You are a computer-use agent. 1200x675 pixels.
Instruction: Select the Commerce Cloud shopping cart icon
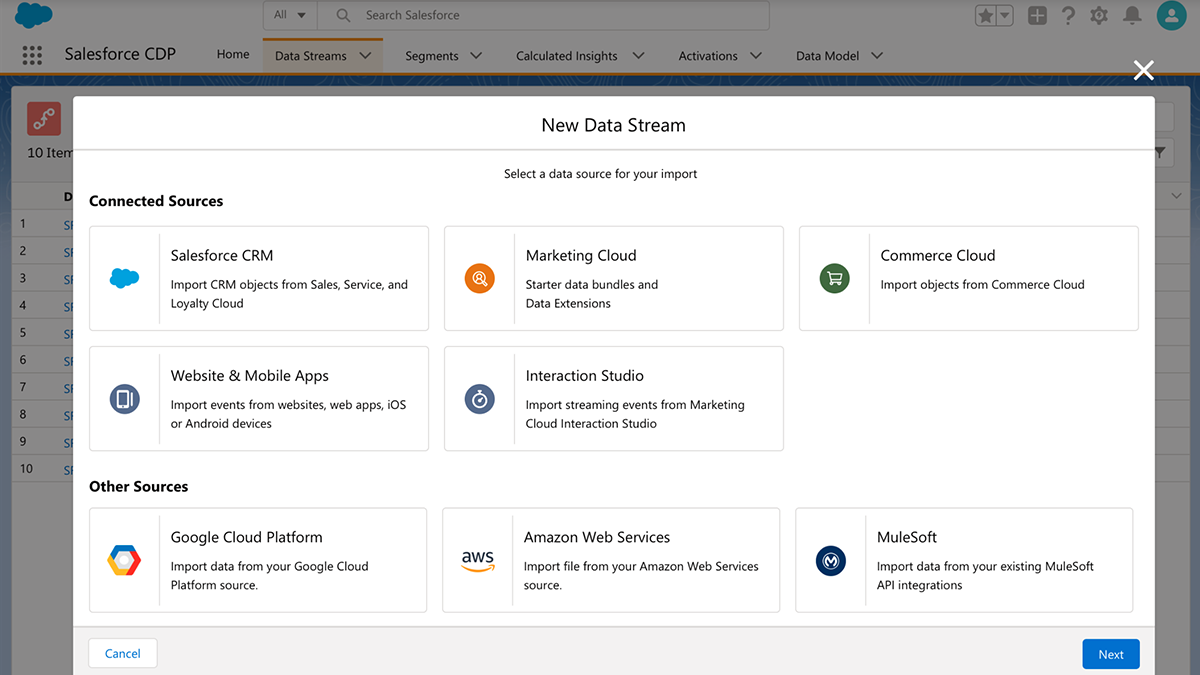[x=835, y=279]
